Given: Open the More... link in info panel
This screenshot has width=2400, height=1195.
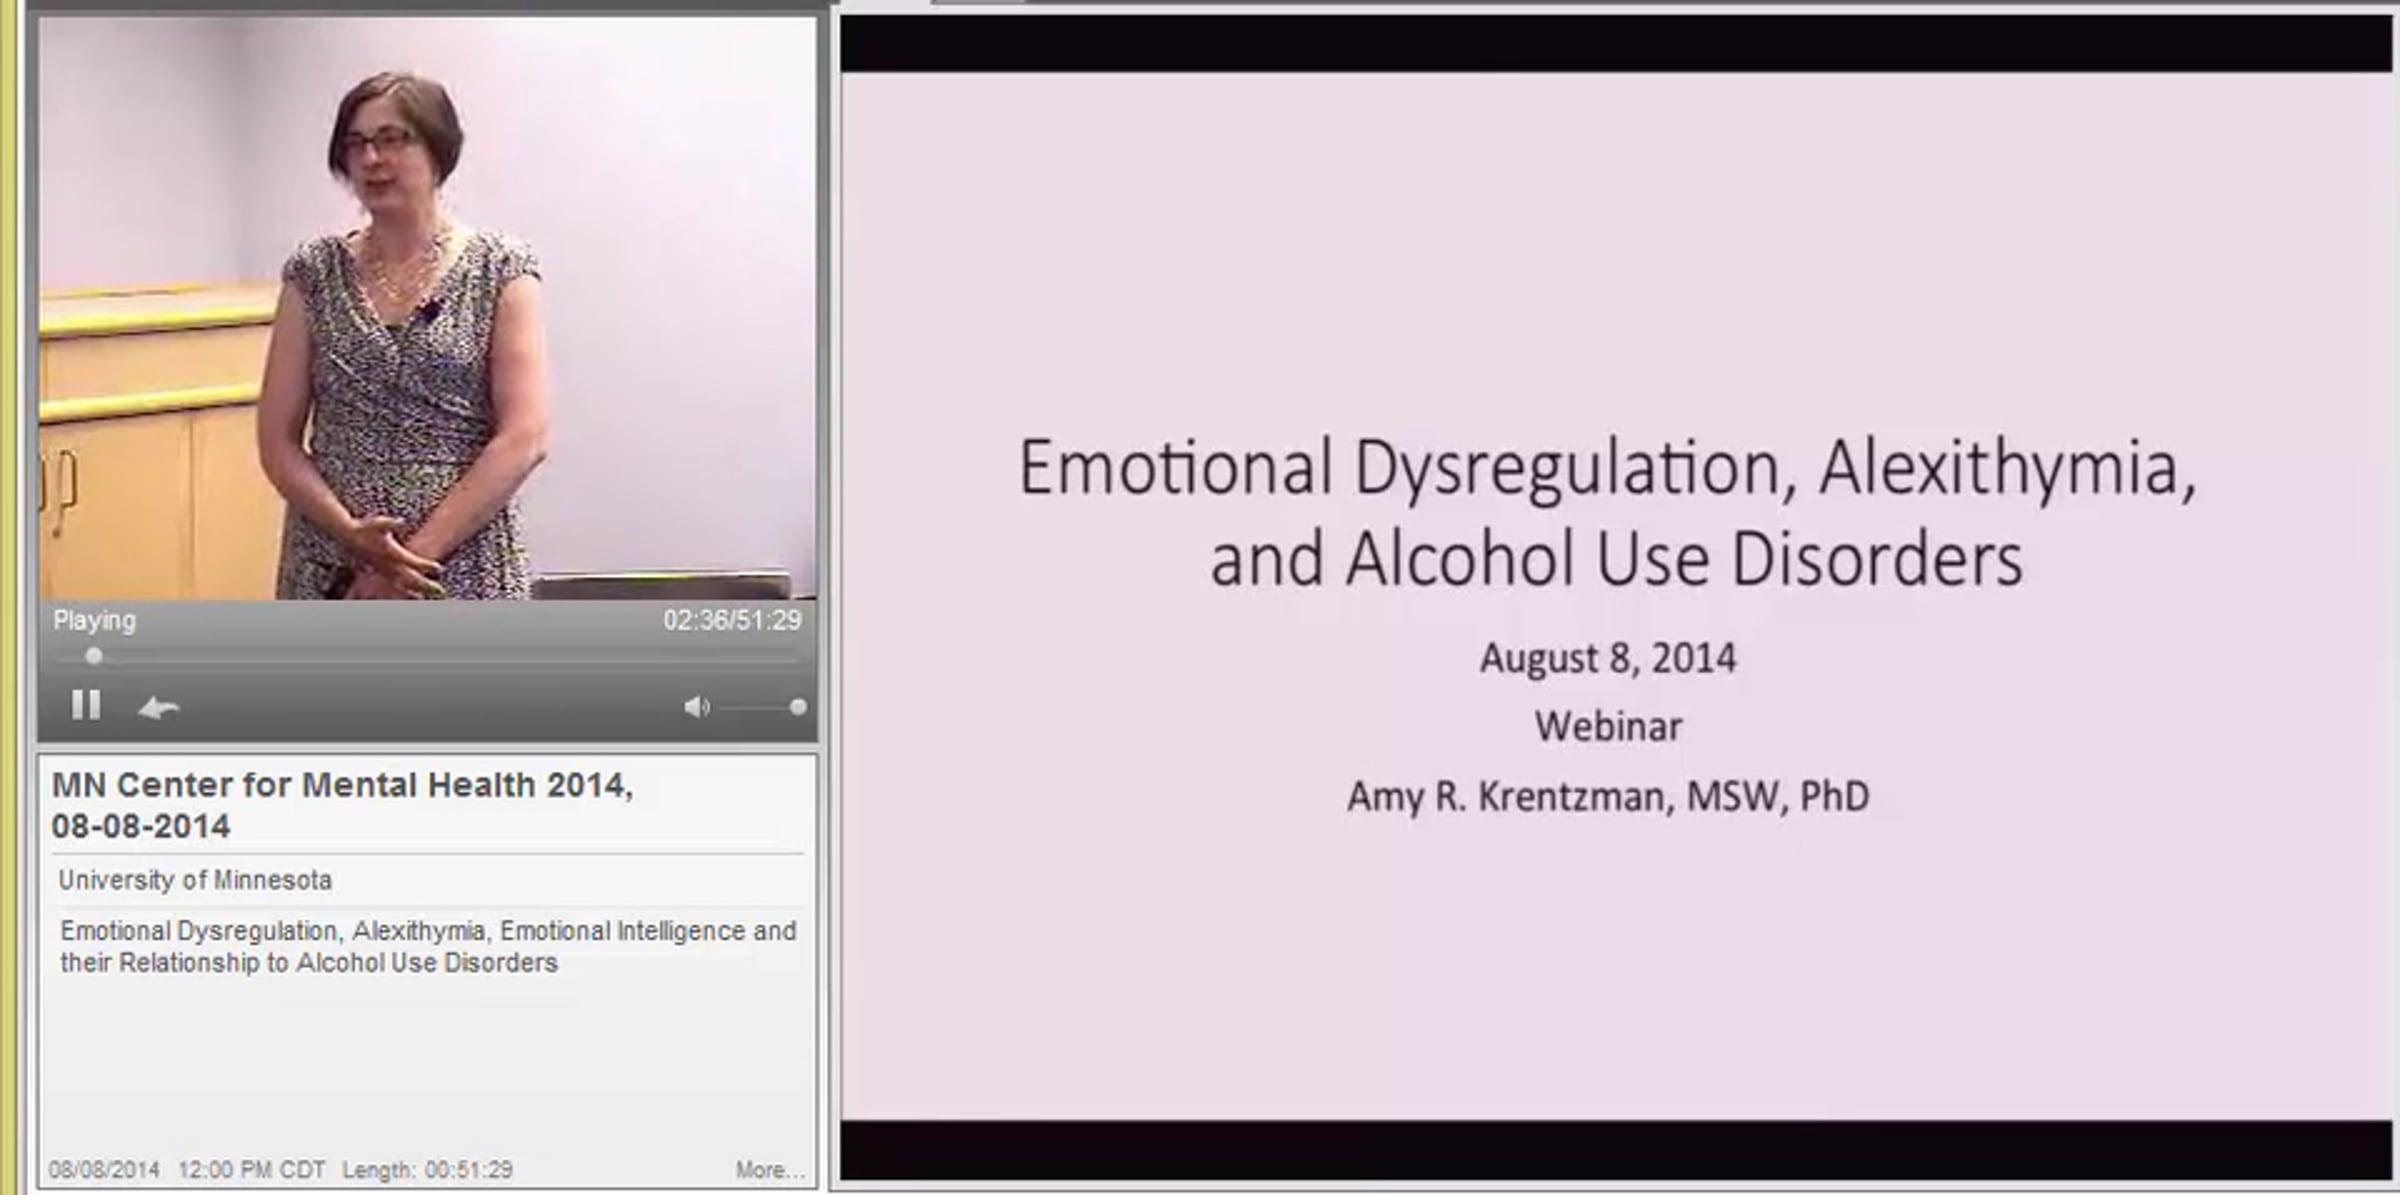Looking at the screenshot, I should coord(769,1170).
